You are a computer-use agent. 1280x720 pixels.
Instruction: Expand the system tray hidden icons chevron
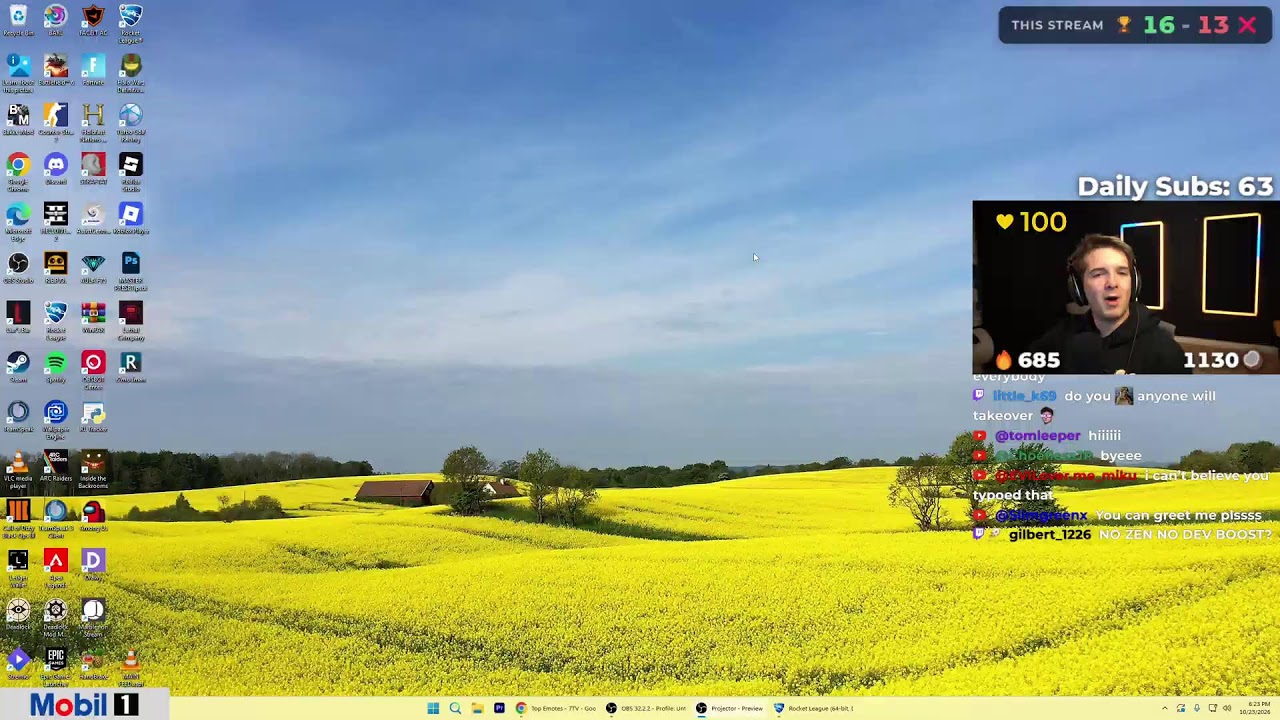tap(1164, 708)
